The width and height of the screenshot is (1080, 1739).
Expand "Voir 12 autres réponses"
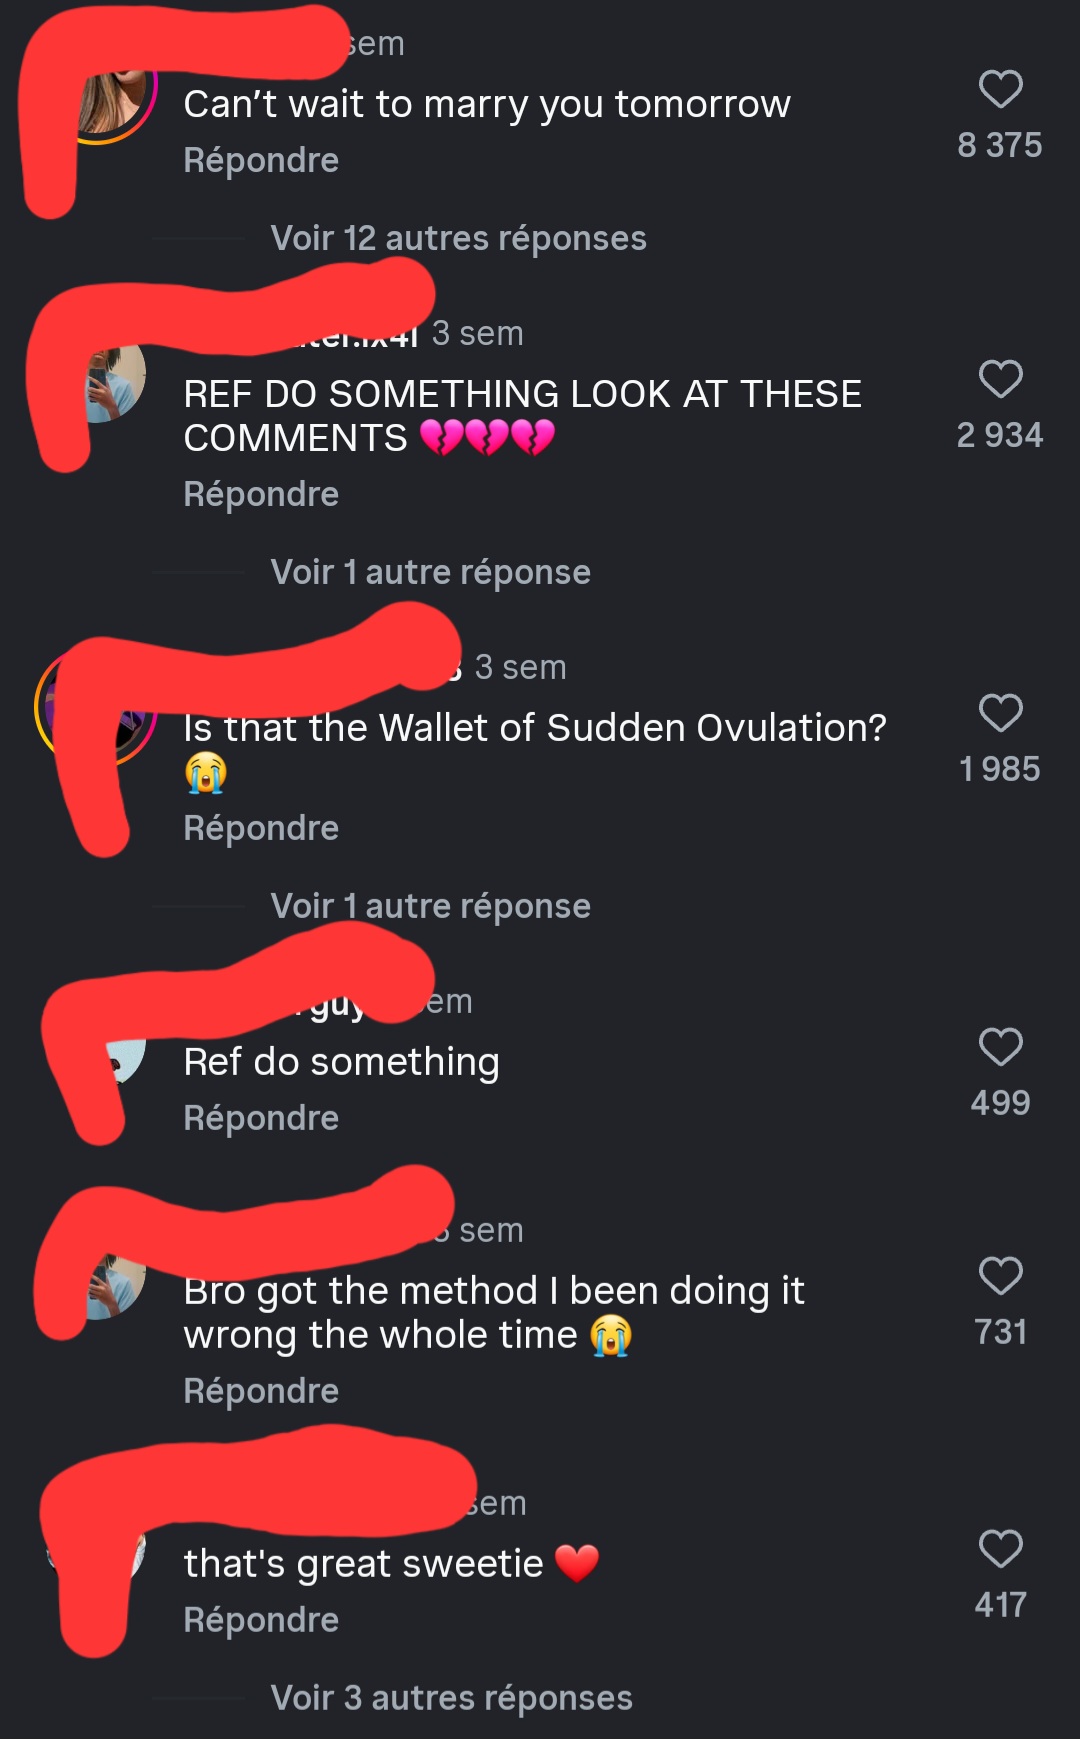[x=458, y=238]
